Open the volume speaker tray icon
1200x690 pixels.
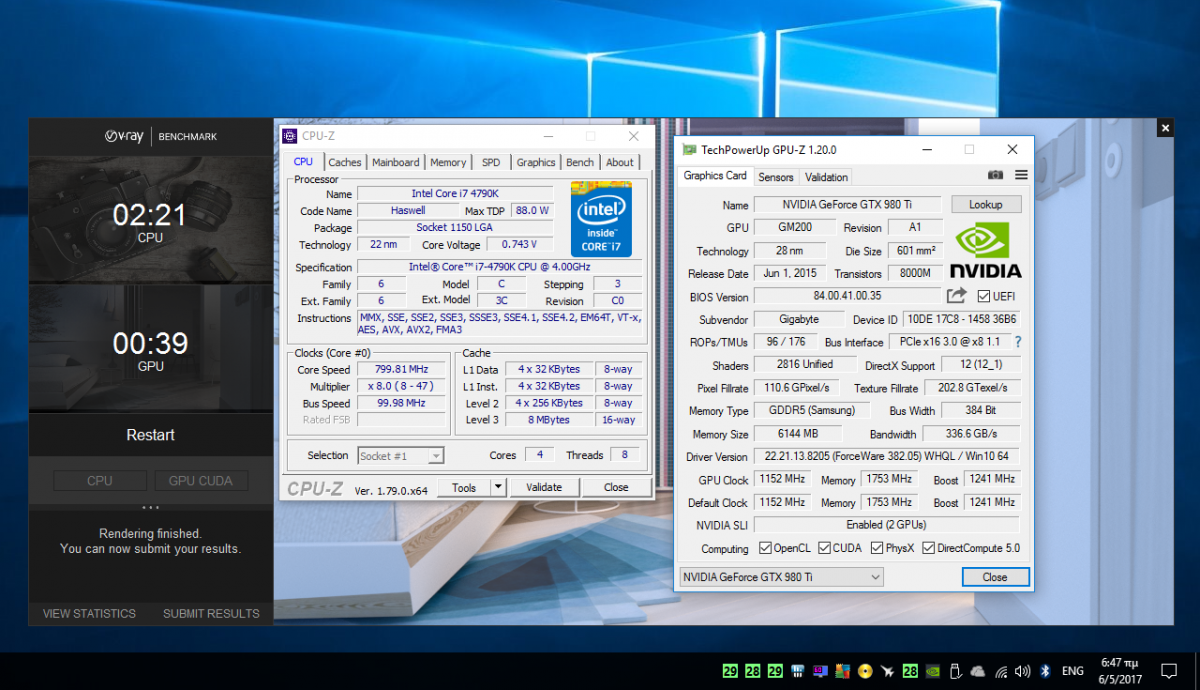(1023, 671)
